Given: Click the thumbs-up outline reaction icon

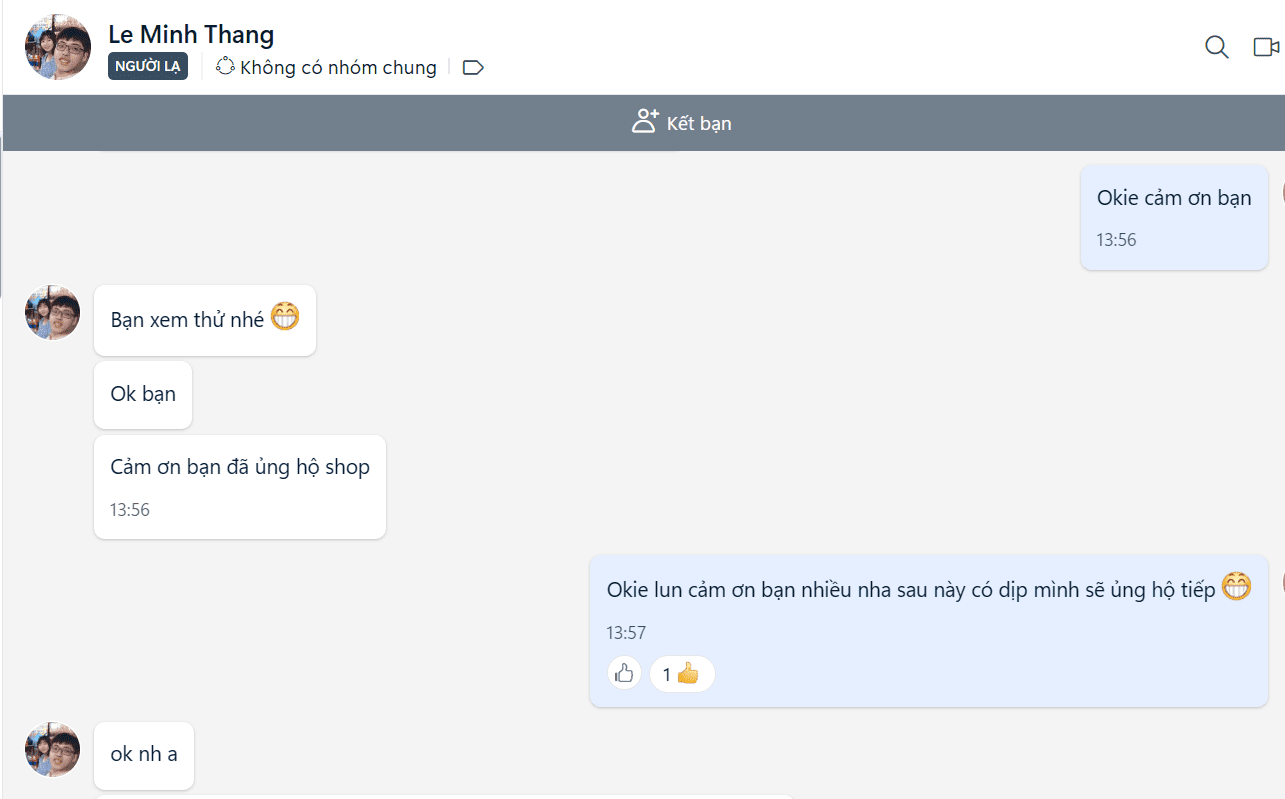Looking at the screenshot, I should pos(624,674).
